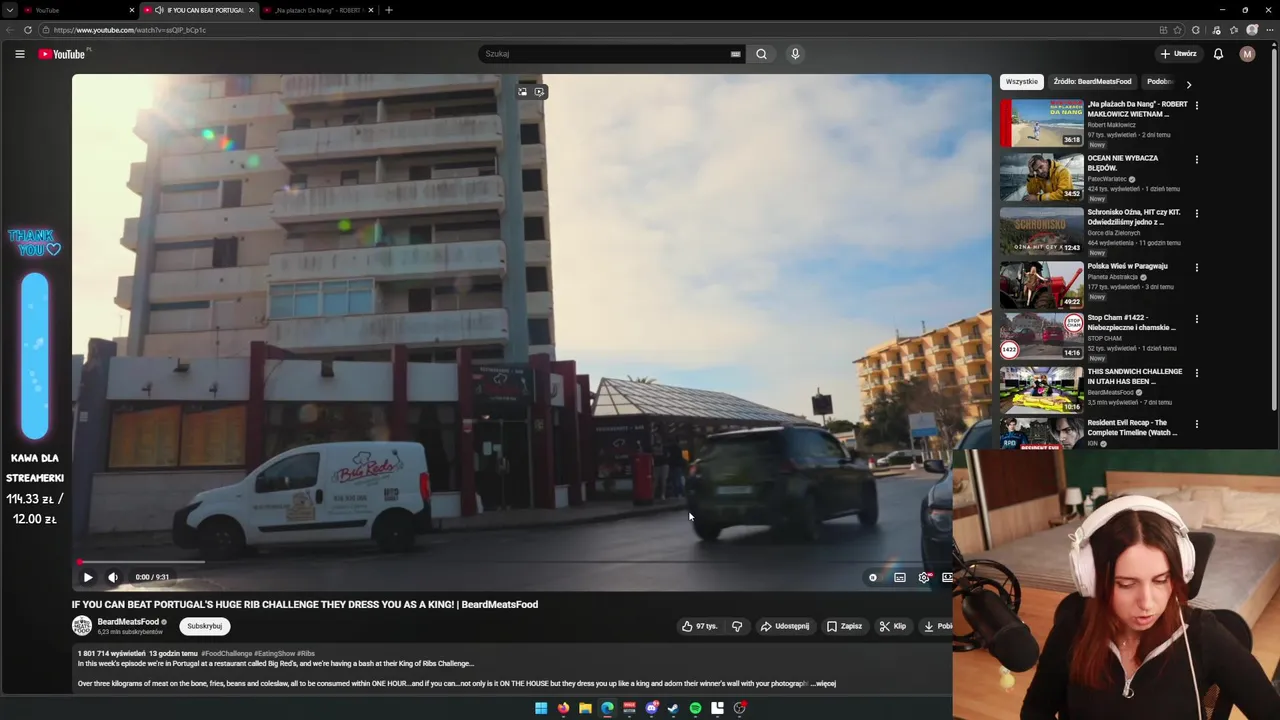
Task: Share the video via Udostępnij
Action: click(785, 626)
